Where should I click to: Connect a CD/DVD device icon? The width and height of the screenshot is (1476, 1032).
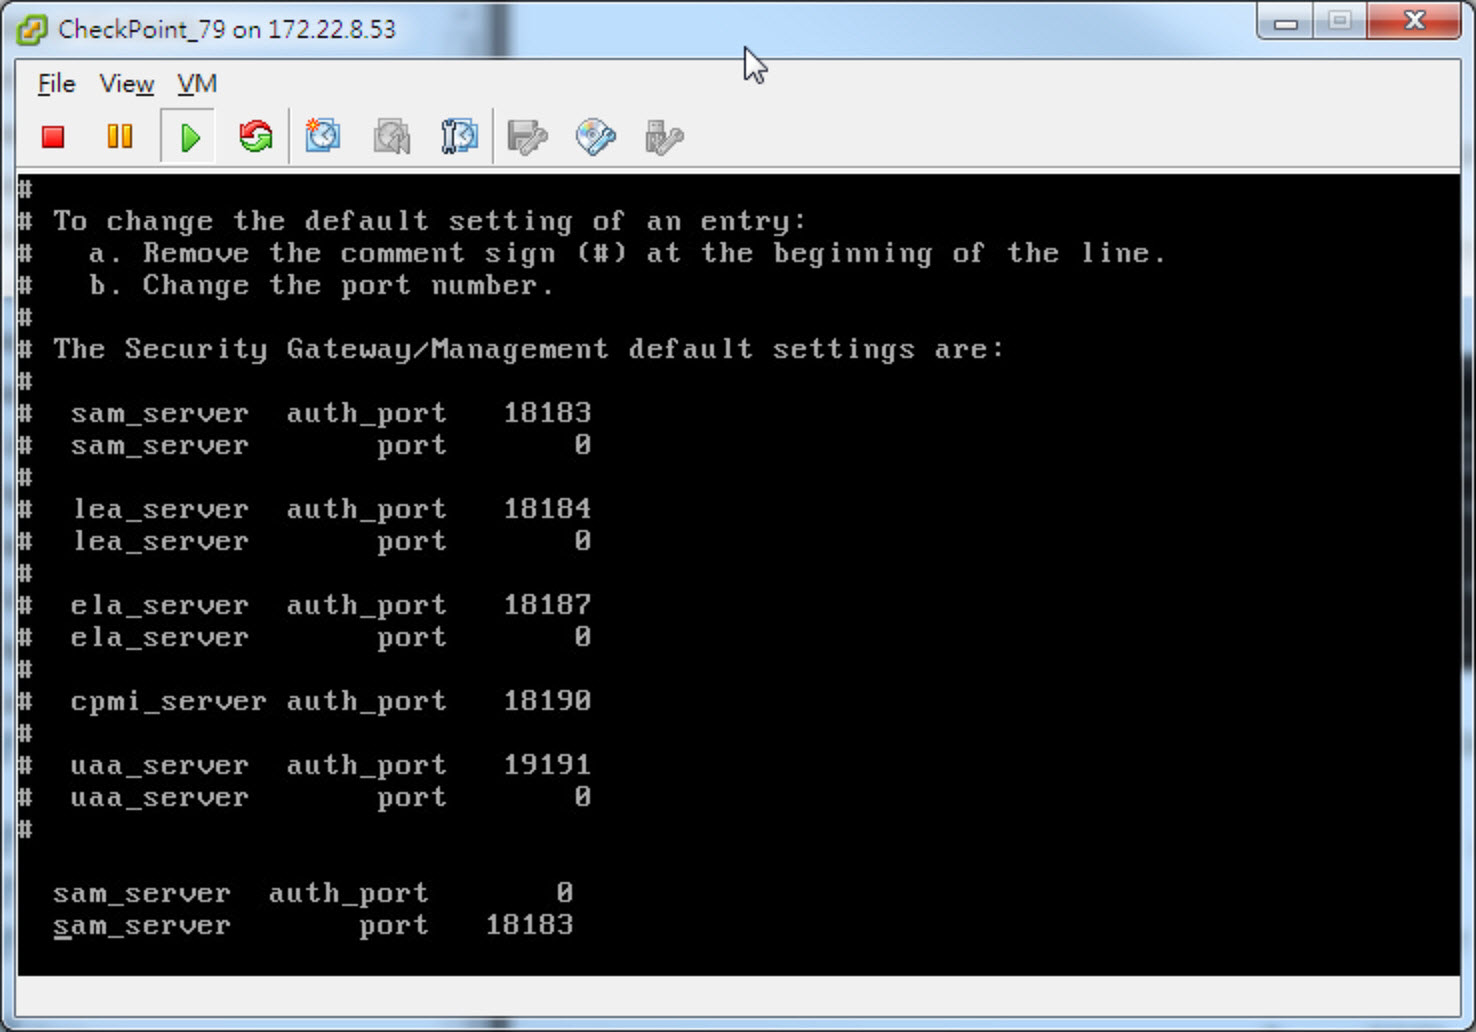596,137
